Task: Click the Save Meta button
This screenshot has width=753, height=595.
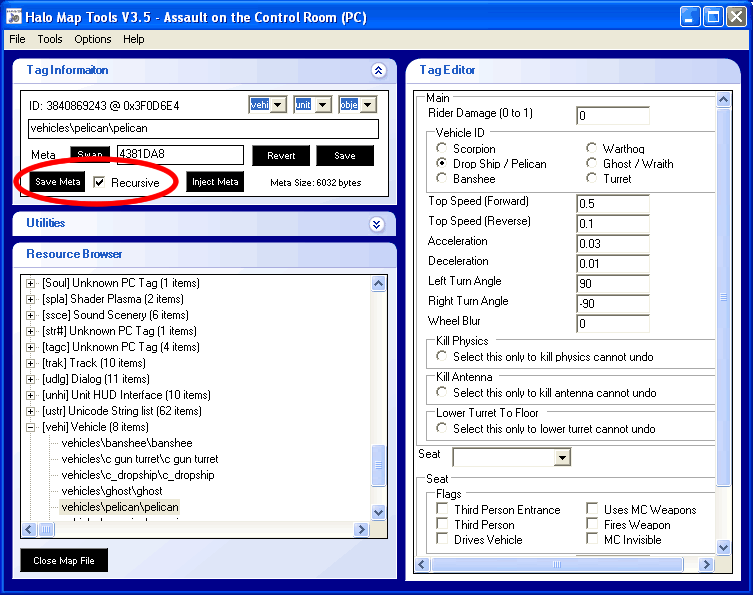Action: pos(57,182)
